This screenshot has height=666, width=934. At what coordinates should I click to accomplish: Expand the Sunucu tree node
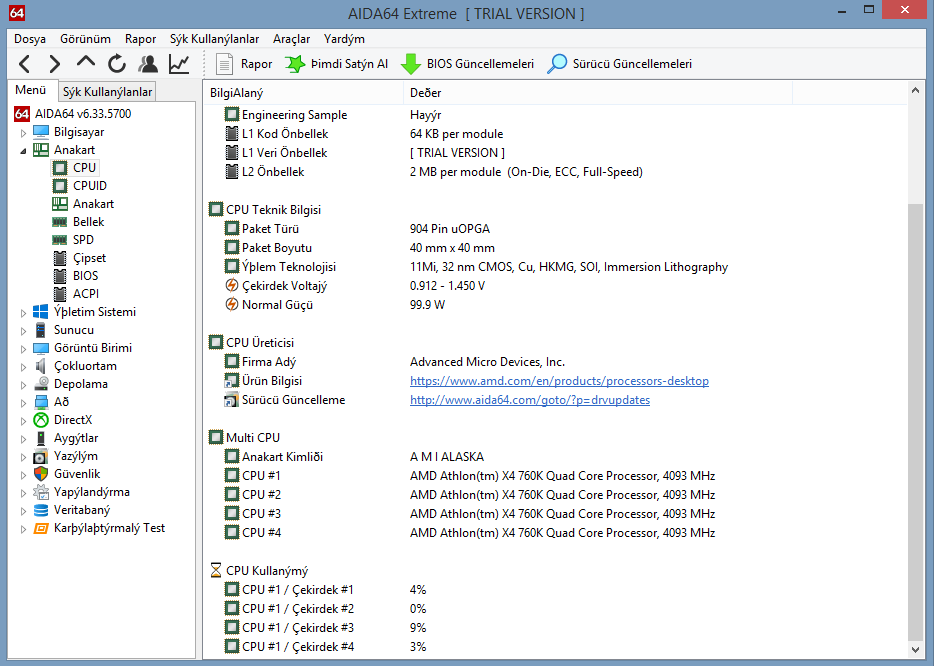pyautogui.click(x=23, y=331)
